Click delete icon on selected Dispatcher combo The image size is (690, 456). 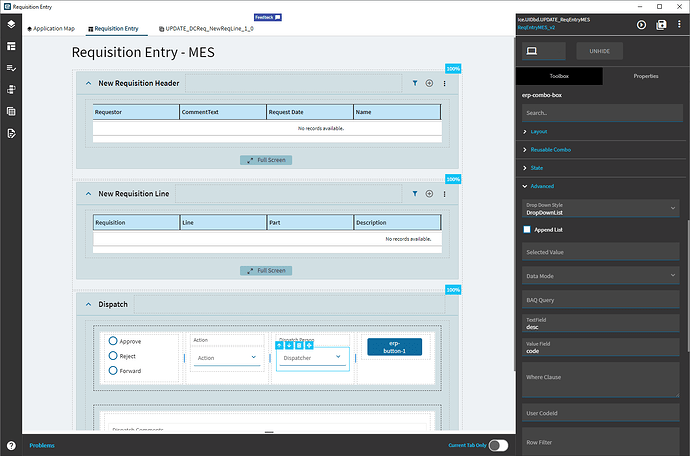299,346
